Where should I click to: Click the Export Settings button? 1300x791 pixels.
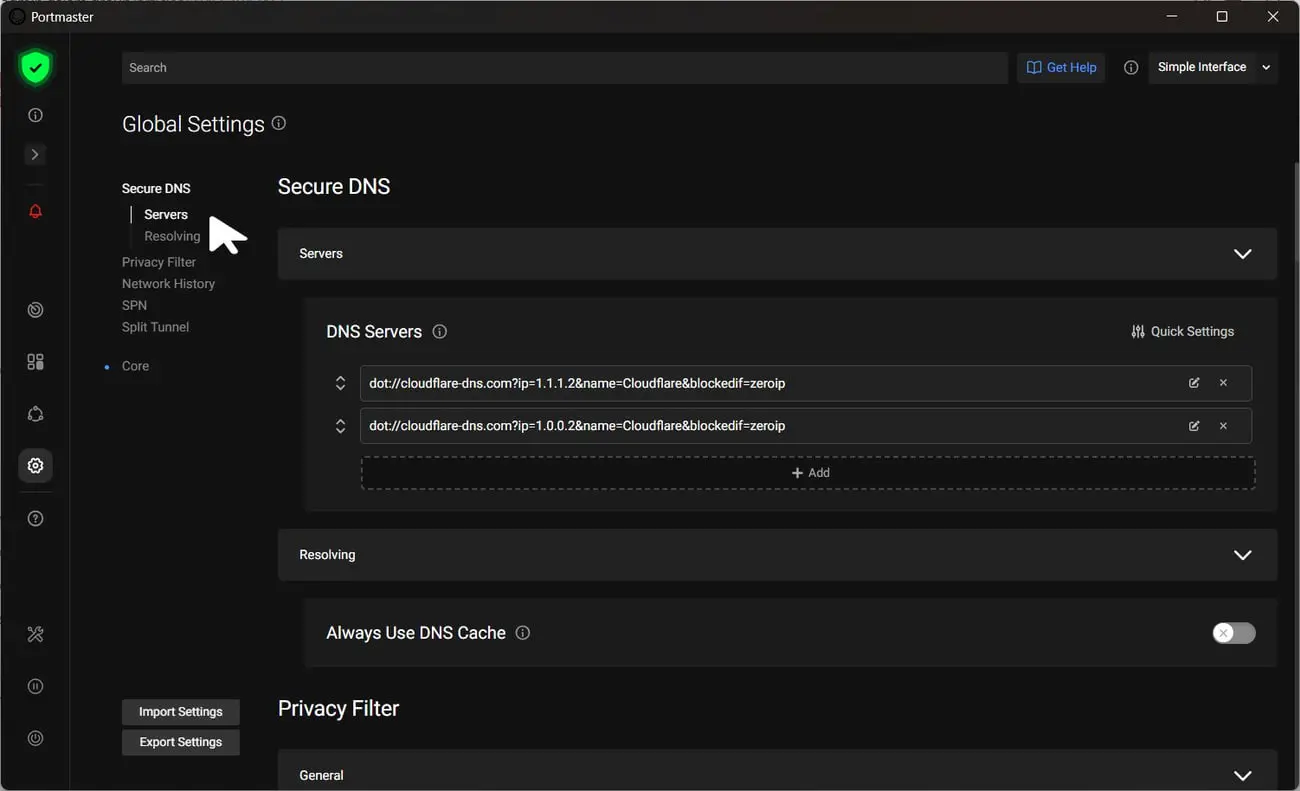click(x=181, y=742)
